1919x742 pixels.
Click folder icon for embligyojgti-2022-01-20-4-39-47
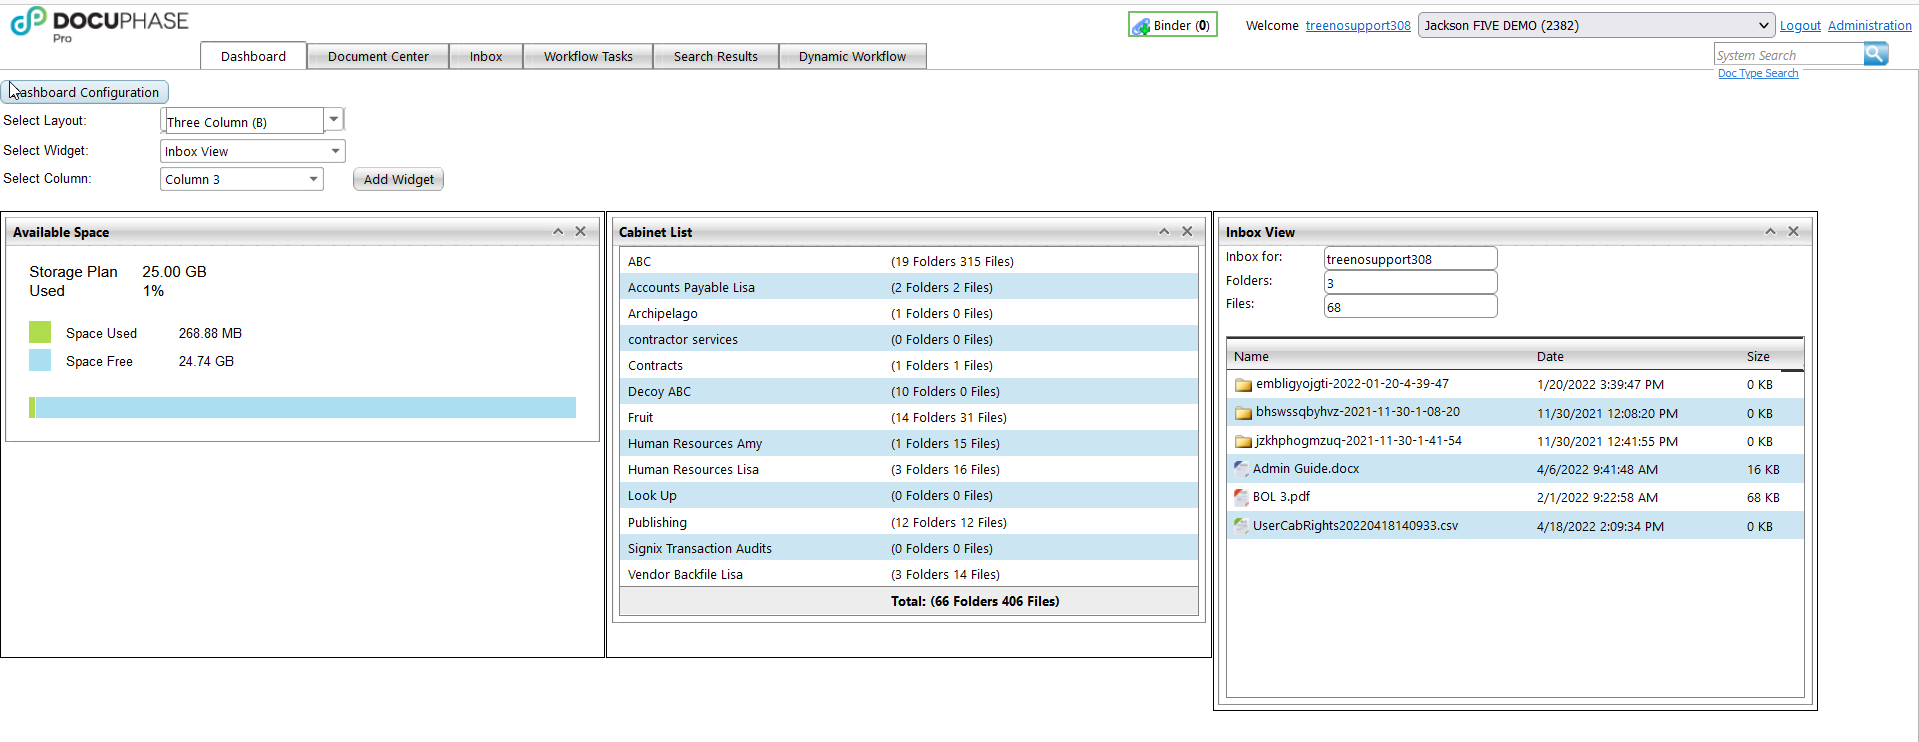[1243, 384]
